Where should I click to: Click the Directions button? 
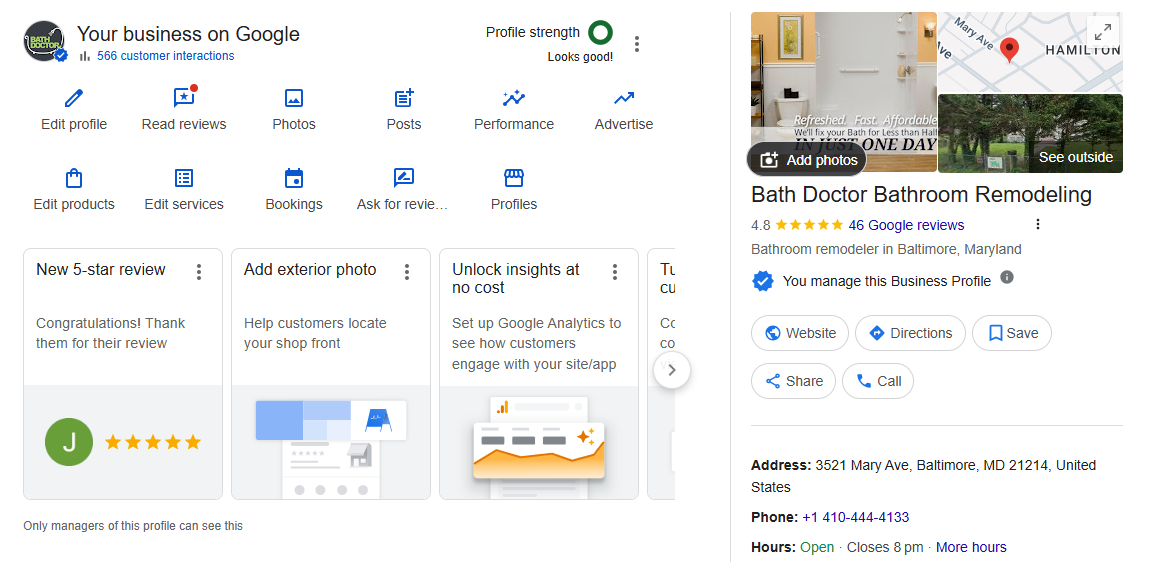point(910,333)
